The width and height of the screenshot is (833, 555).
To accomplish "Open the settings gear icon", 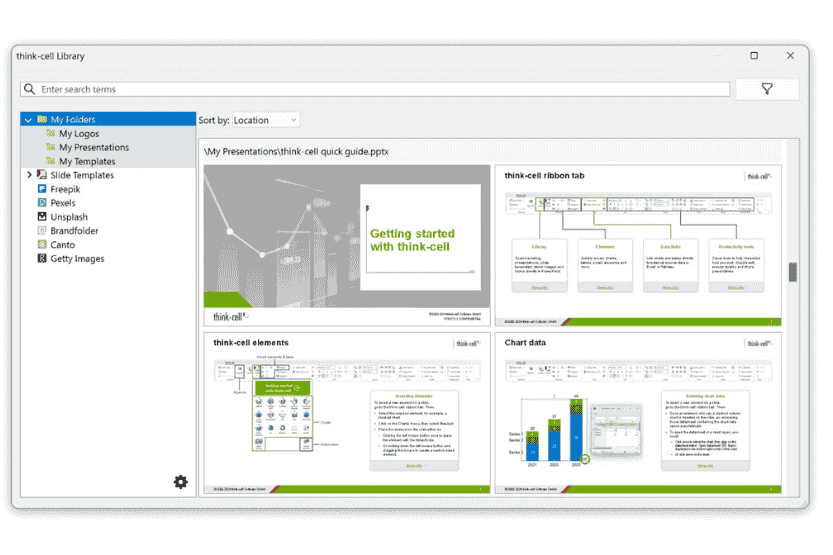I will point(180,482).
